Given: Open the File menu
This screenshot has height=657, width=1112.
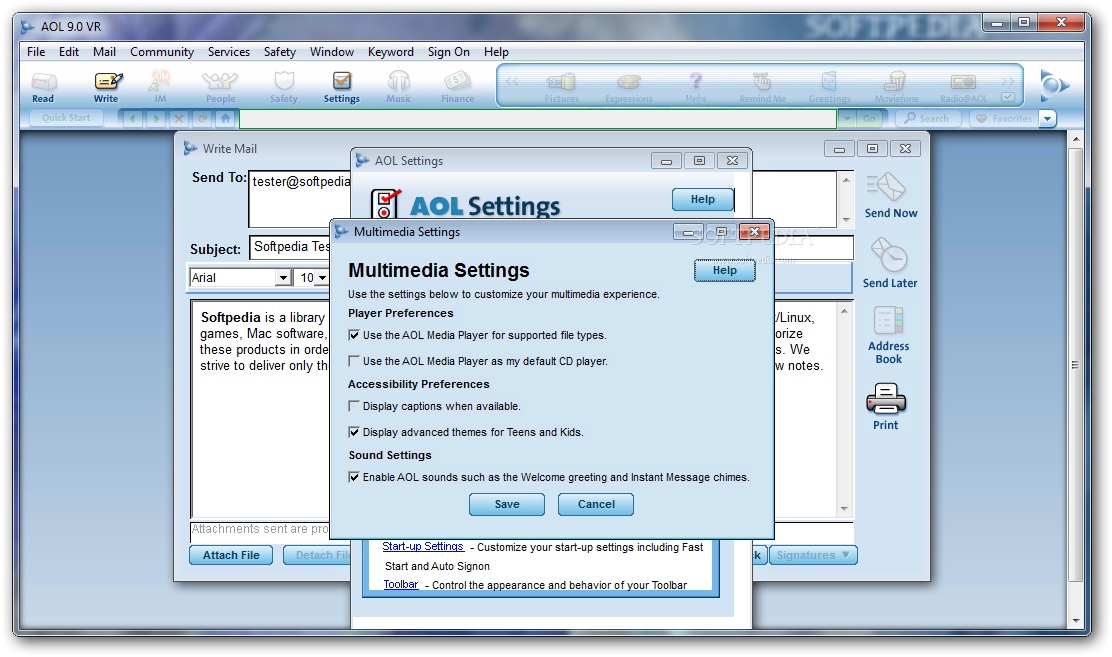Looking at the screenshot, I should tap(36, 52).
